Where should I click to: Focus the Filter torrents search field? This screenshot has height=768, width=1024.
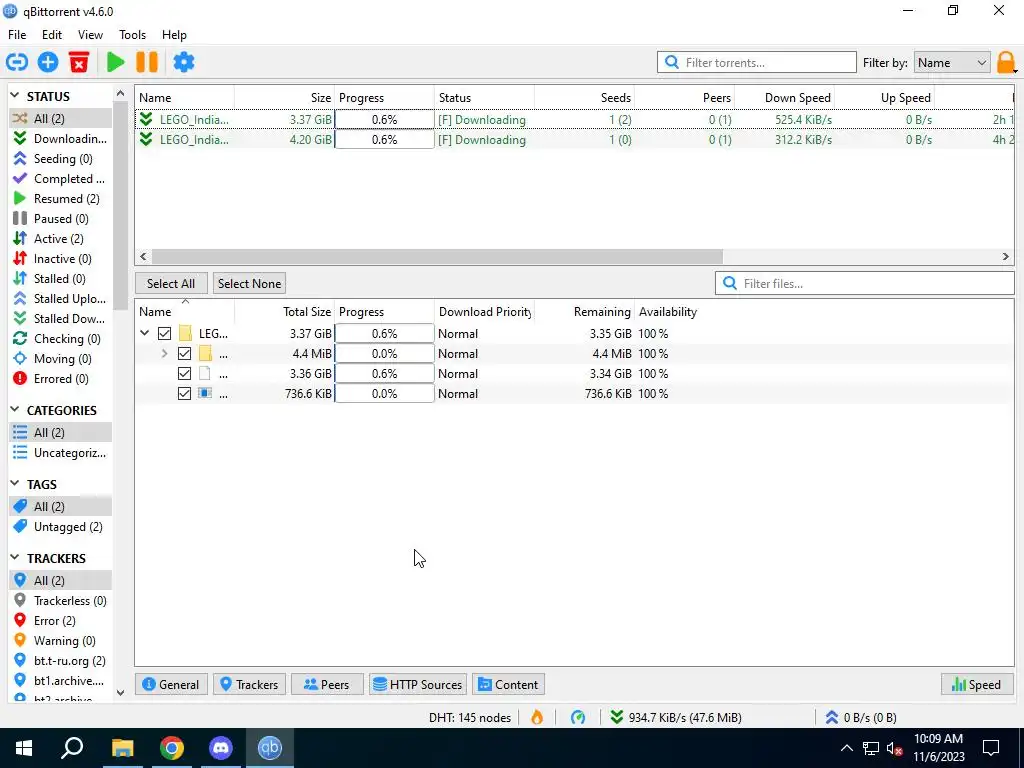point(757,63)
